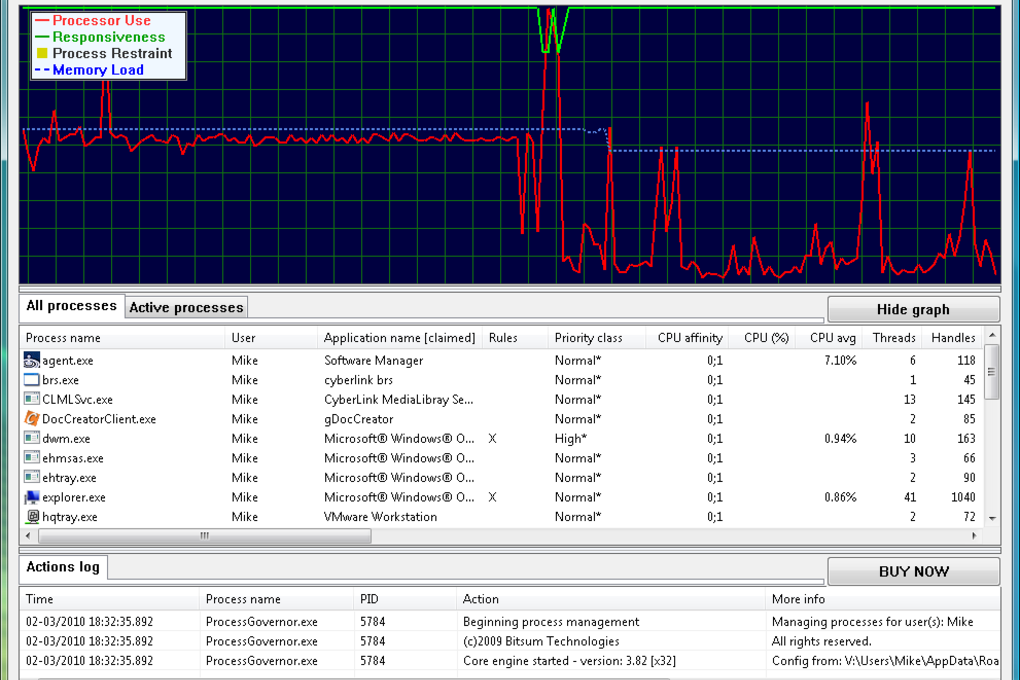Click the process list scroll down arrow
Viewport: 1020px width, 680px height.
tap(991, 519)
